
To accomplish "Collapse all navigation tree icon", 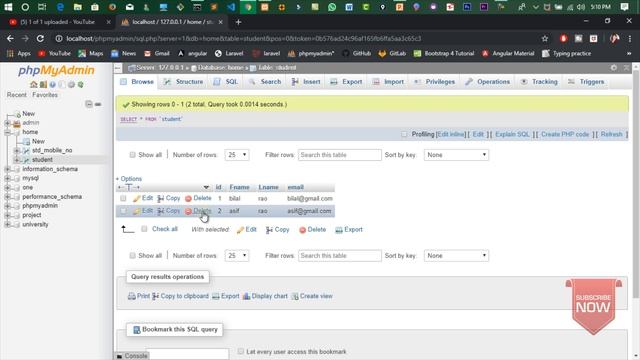I will click(89, 104).
